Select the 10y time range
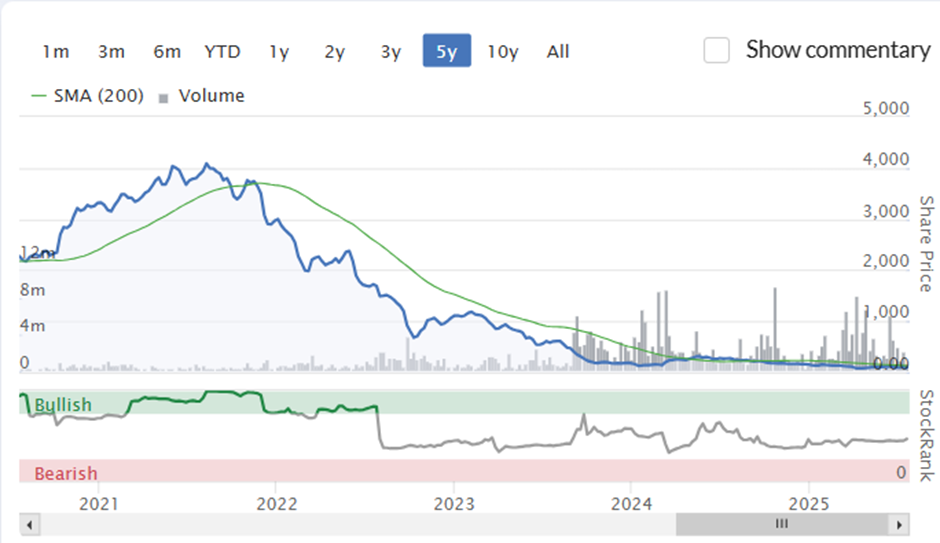Screen dimensions: 940x543 [x=502, y=52]
